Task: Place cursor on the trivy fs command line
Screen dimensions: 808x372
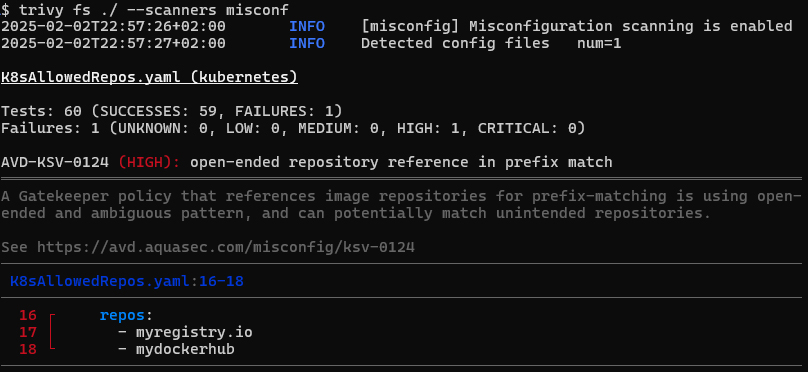Action: click(145, 9)
